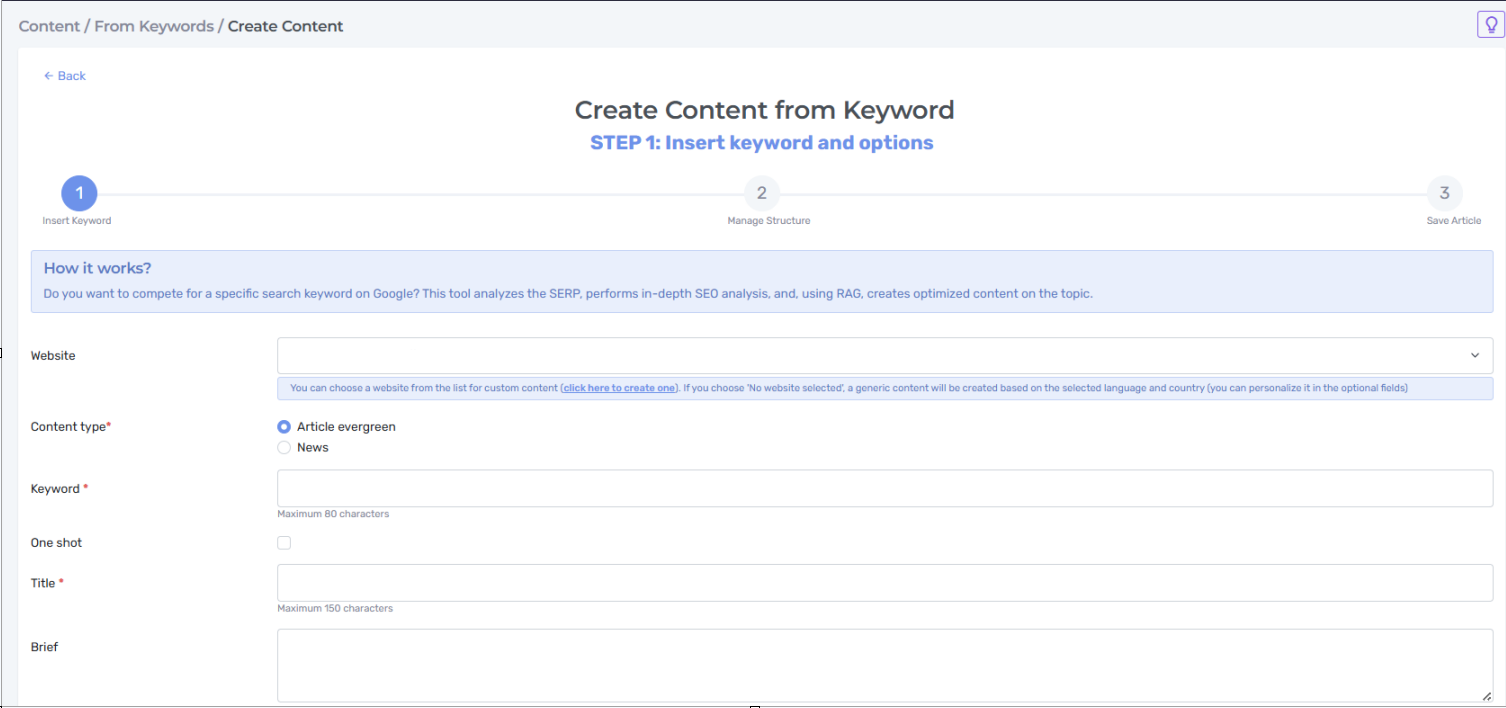Select step 1 Insert Keyword circle
This screenshot has width=1506, height=708.
[79, 194]
